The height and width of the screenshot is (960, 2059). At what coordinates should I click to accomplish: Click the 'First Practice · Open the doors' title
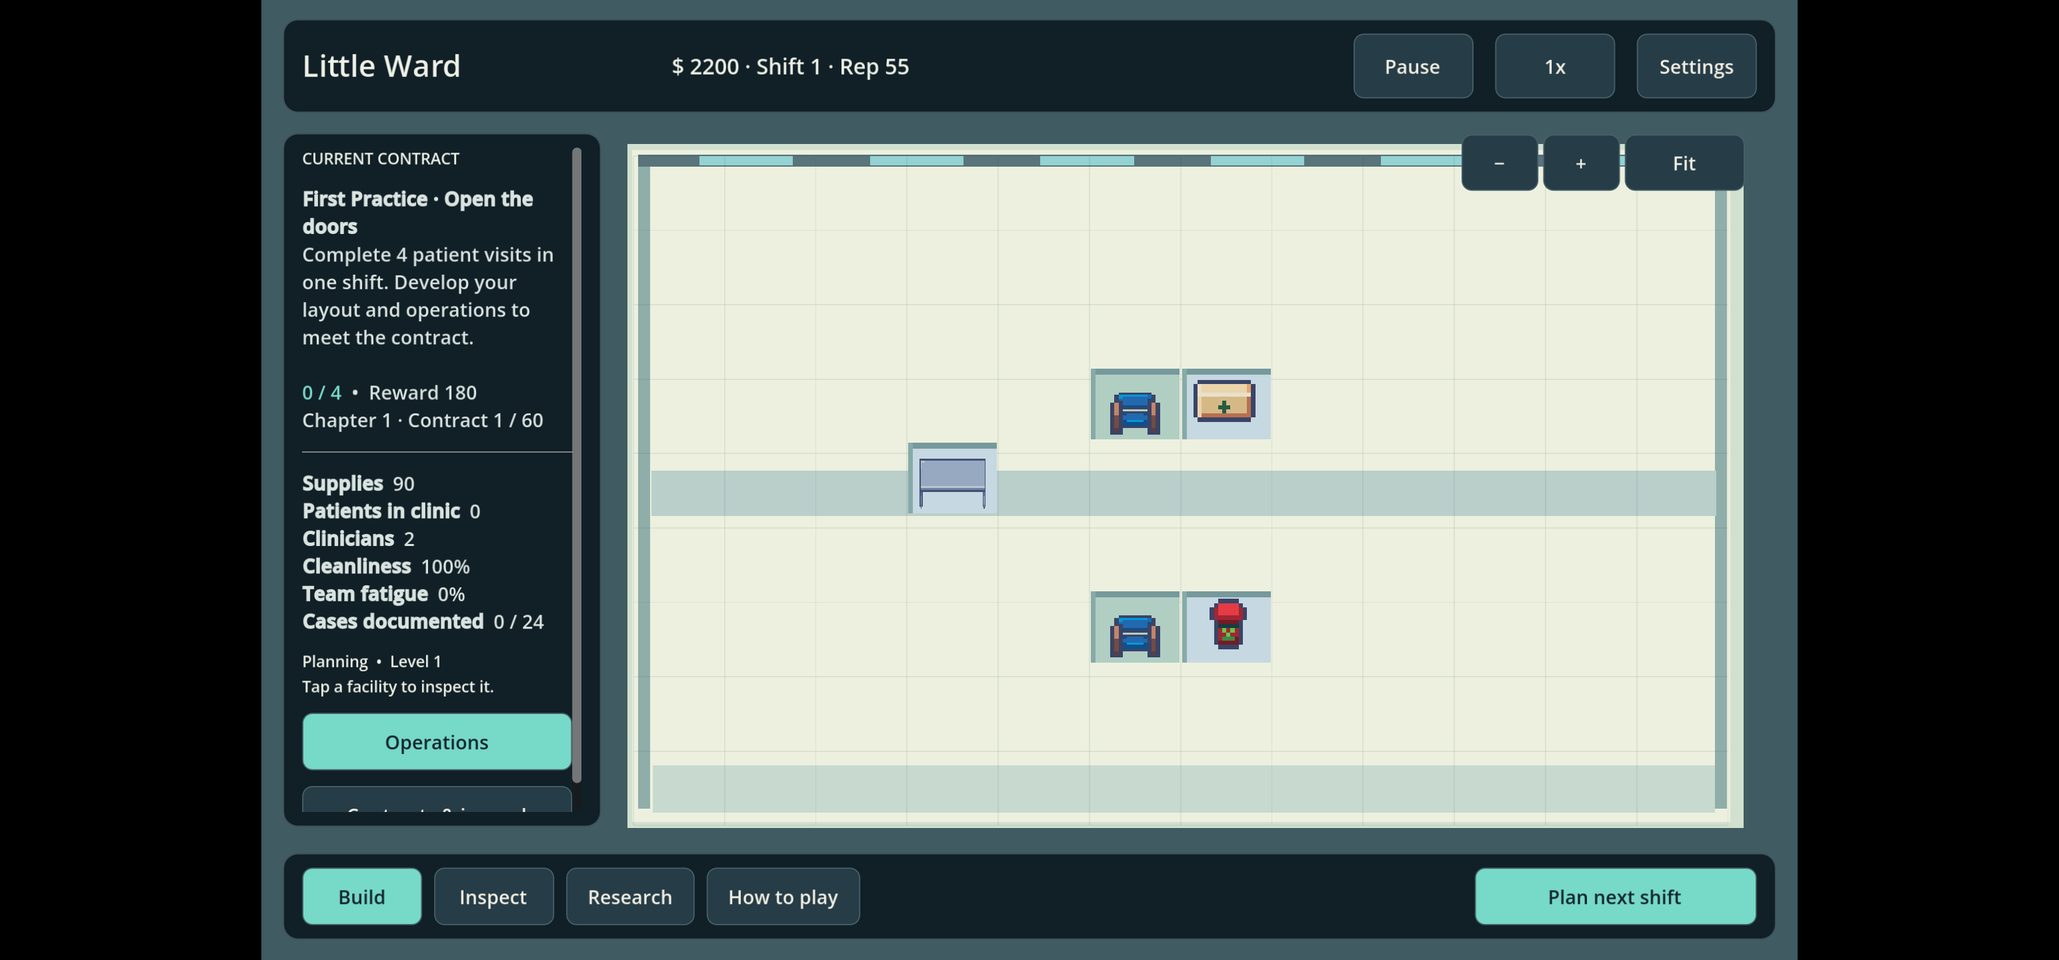(418, 212)
